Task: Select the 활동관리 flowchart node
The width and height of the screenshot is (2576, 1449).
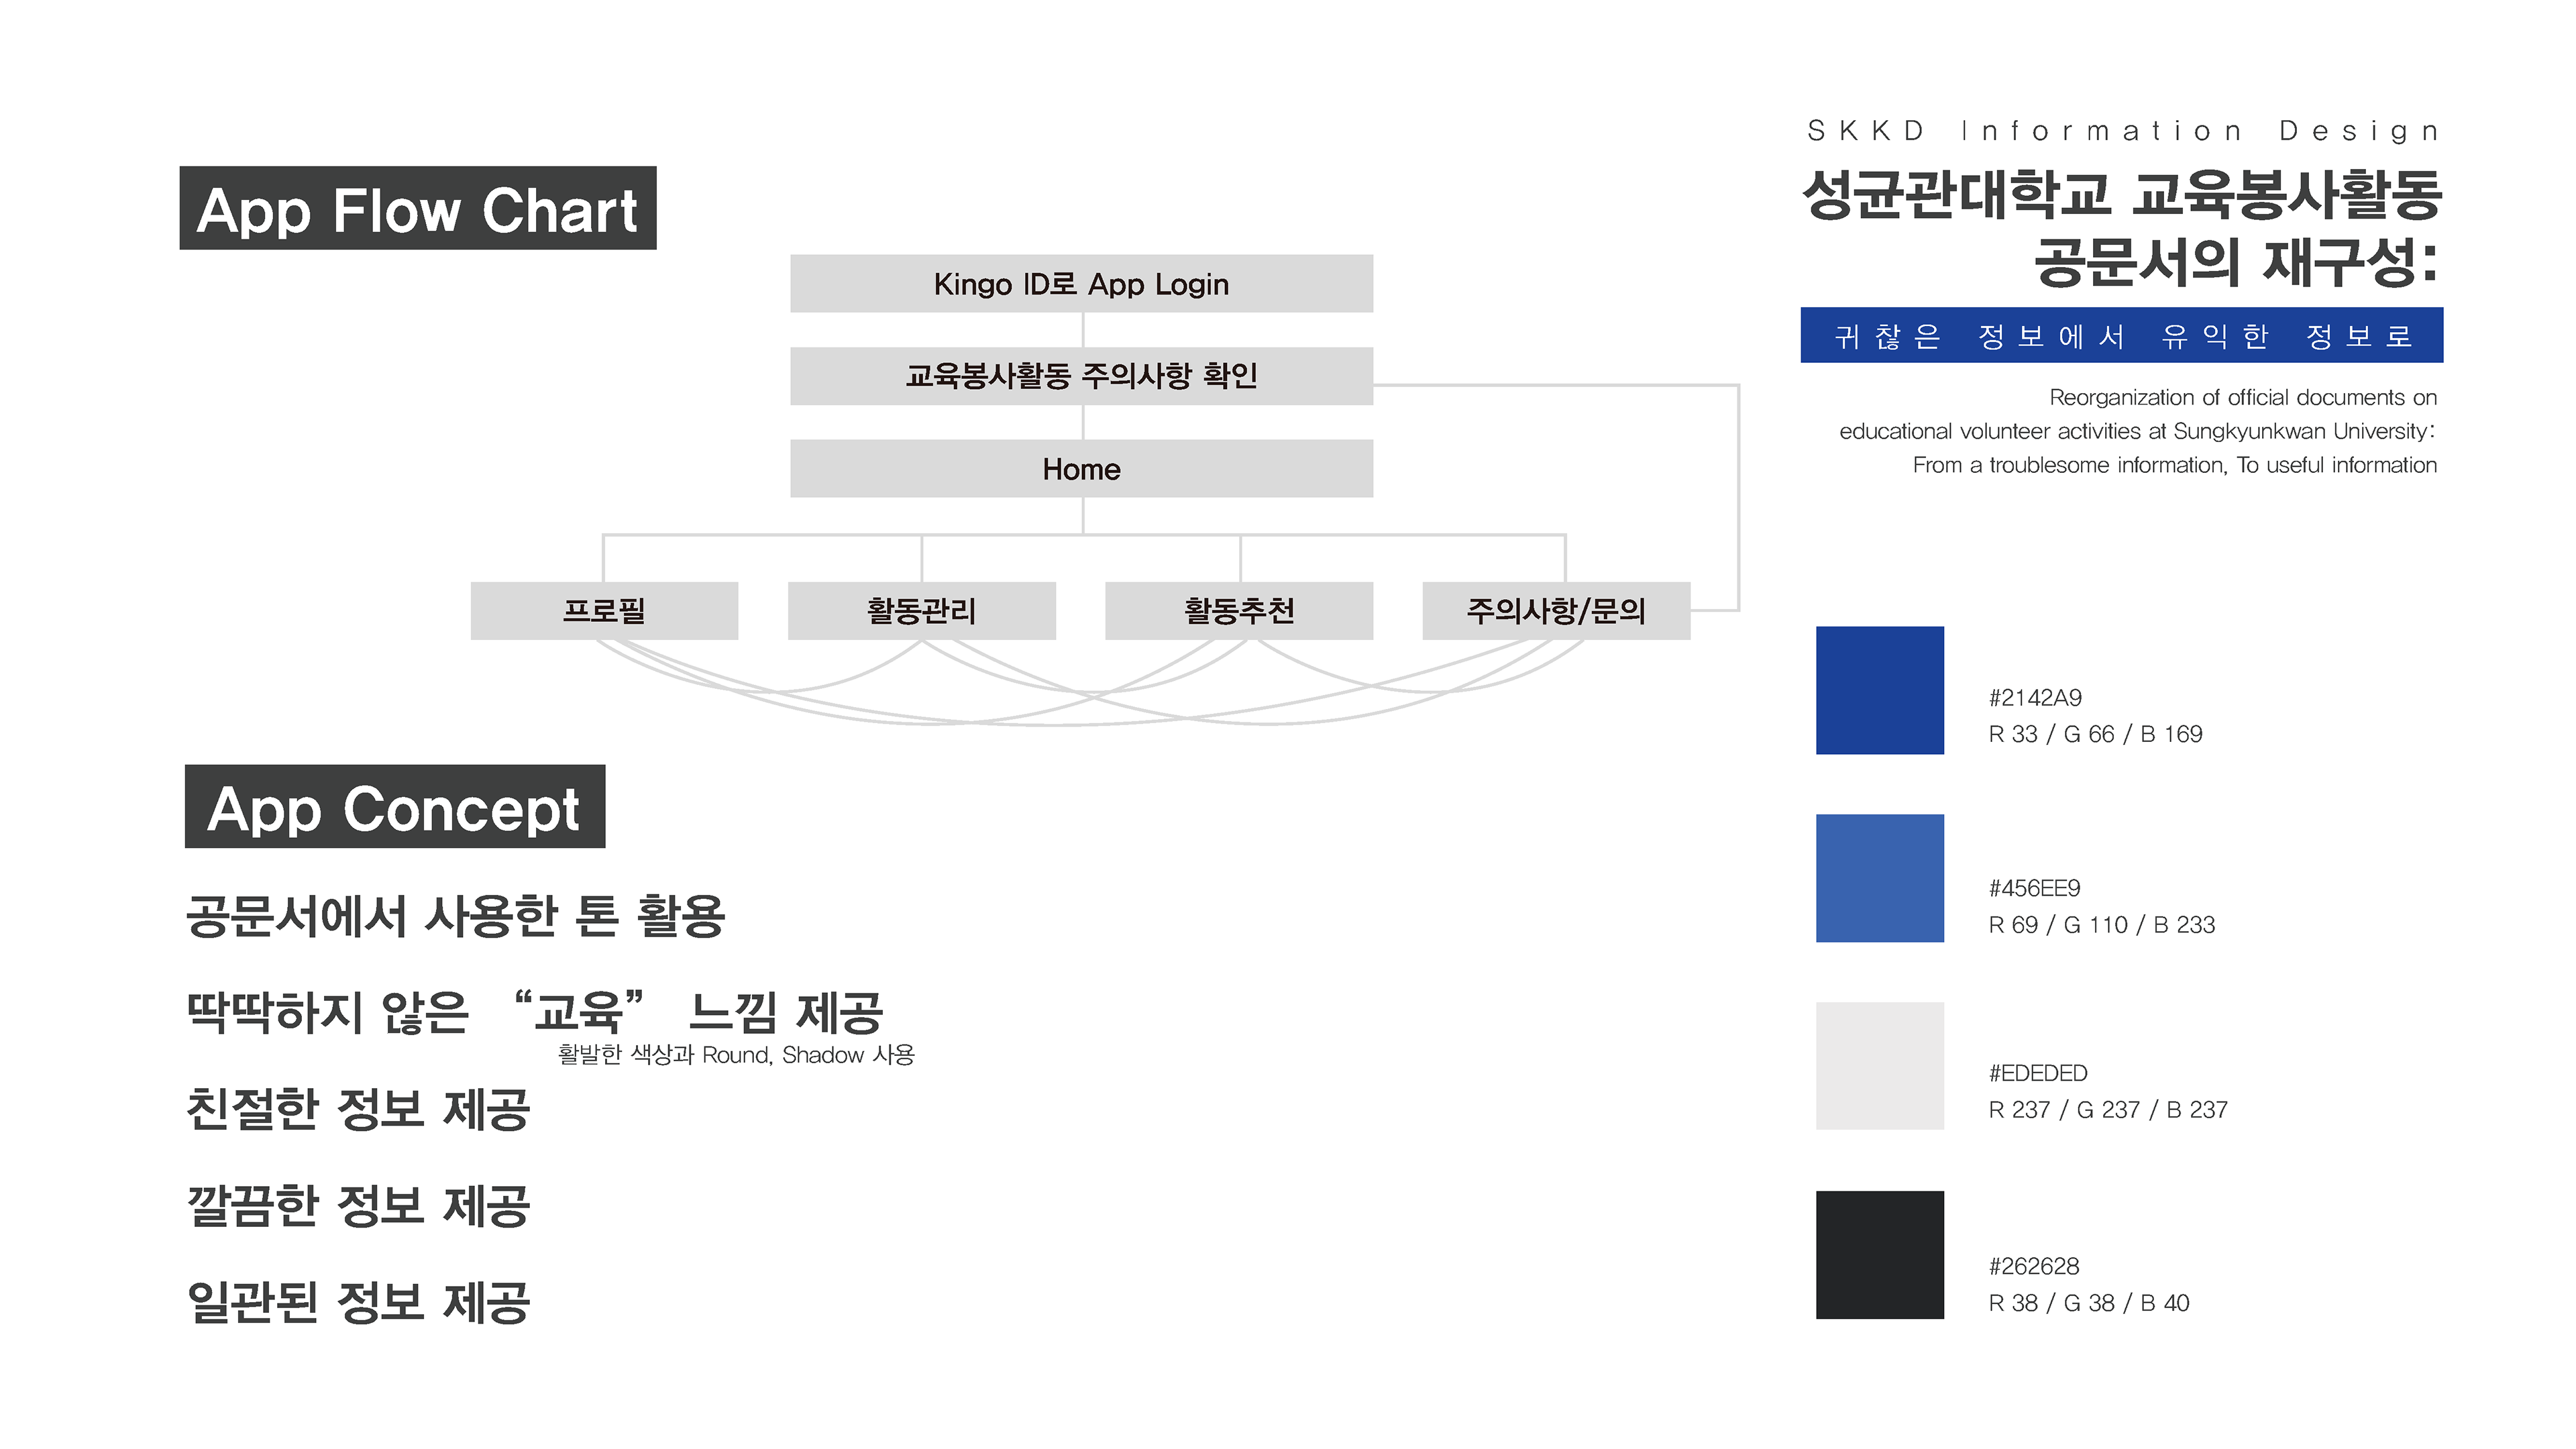Action: coord(921,610)
